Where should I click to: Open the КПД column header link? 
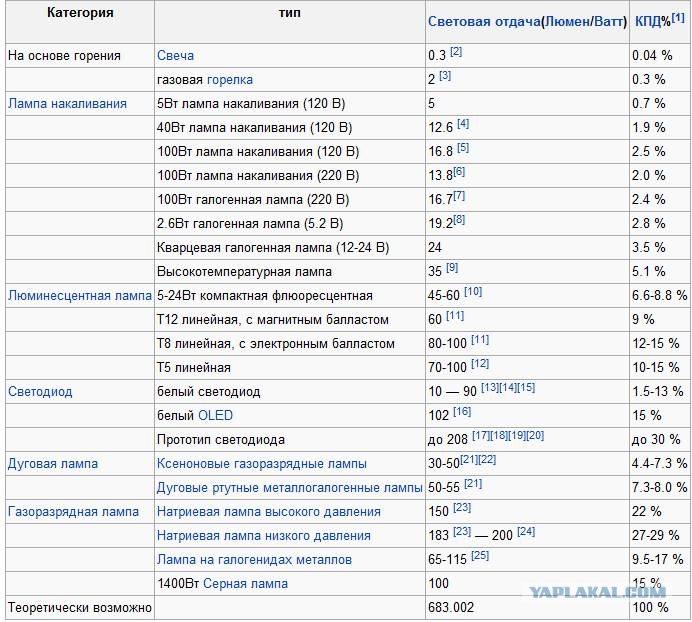click(x=653, y=22)
